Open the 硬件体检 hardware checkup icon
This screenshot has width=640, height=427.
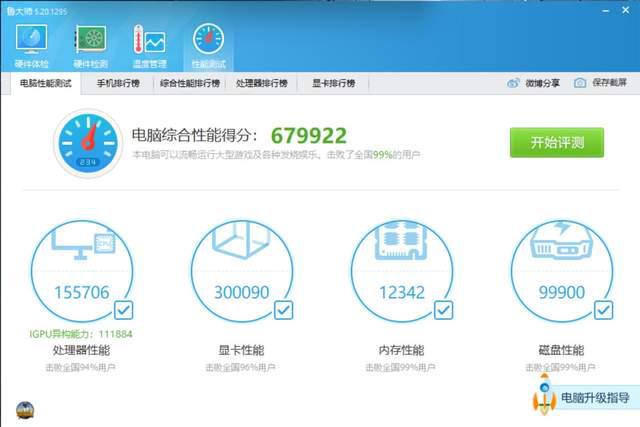(x=31, y=46)
